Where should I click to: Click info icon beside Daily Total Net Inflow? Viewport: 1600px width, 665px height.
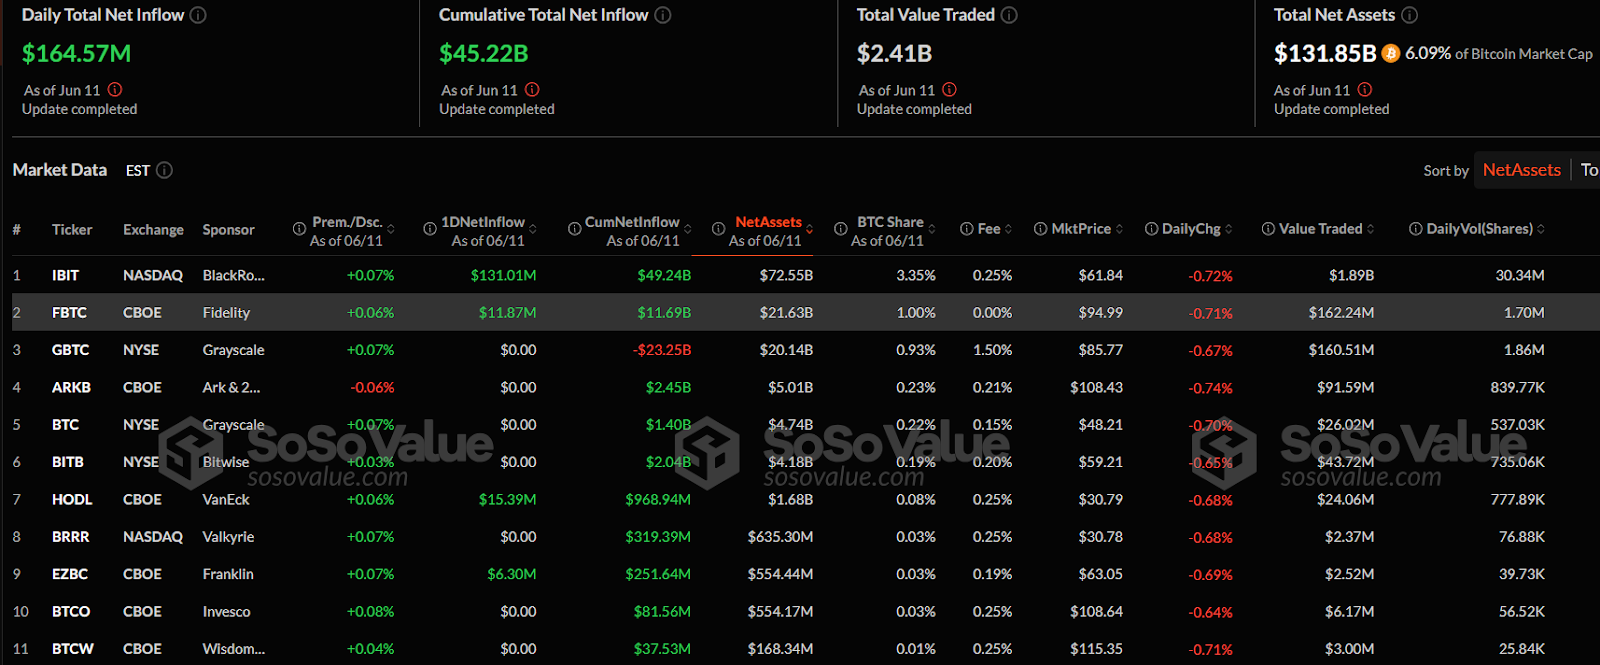click(x=198, y=15)
